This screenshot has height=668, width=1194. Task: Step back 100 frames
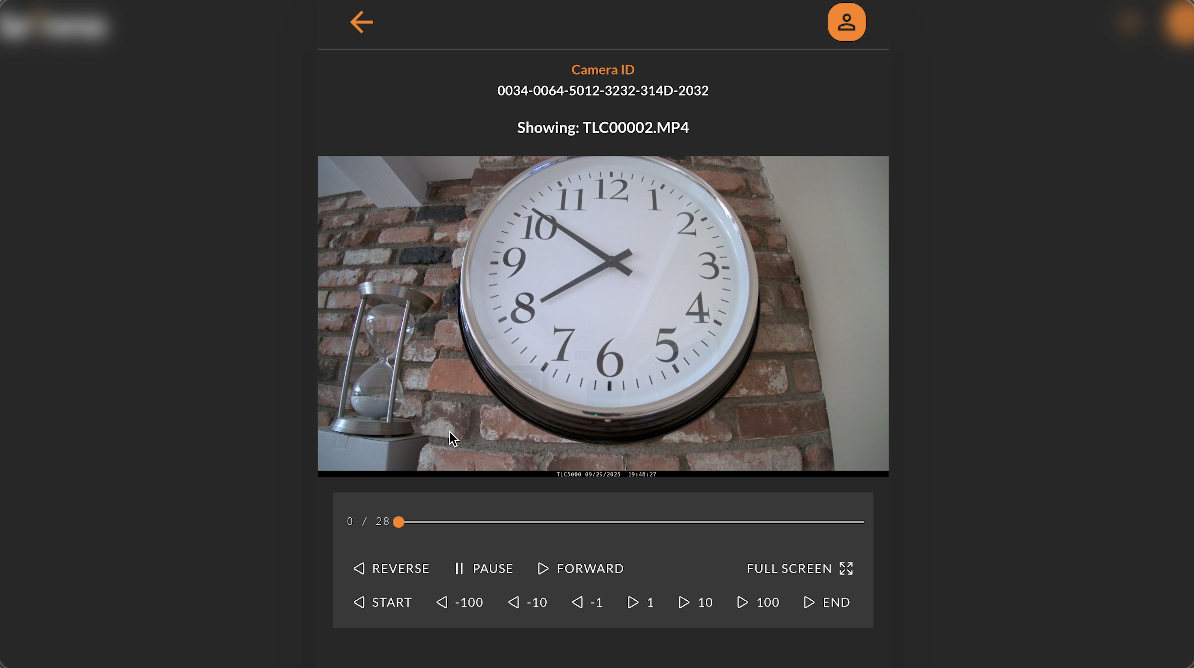(x=459, y=602)
